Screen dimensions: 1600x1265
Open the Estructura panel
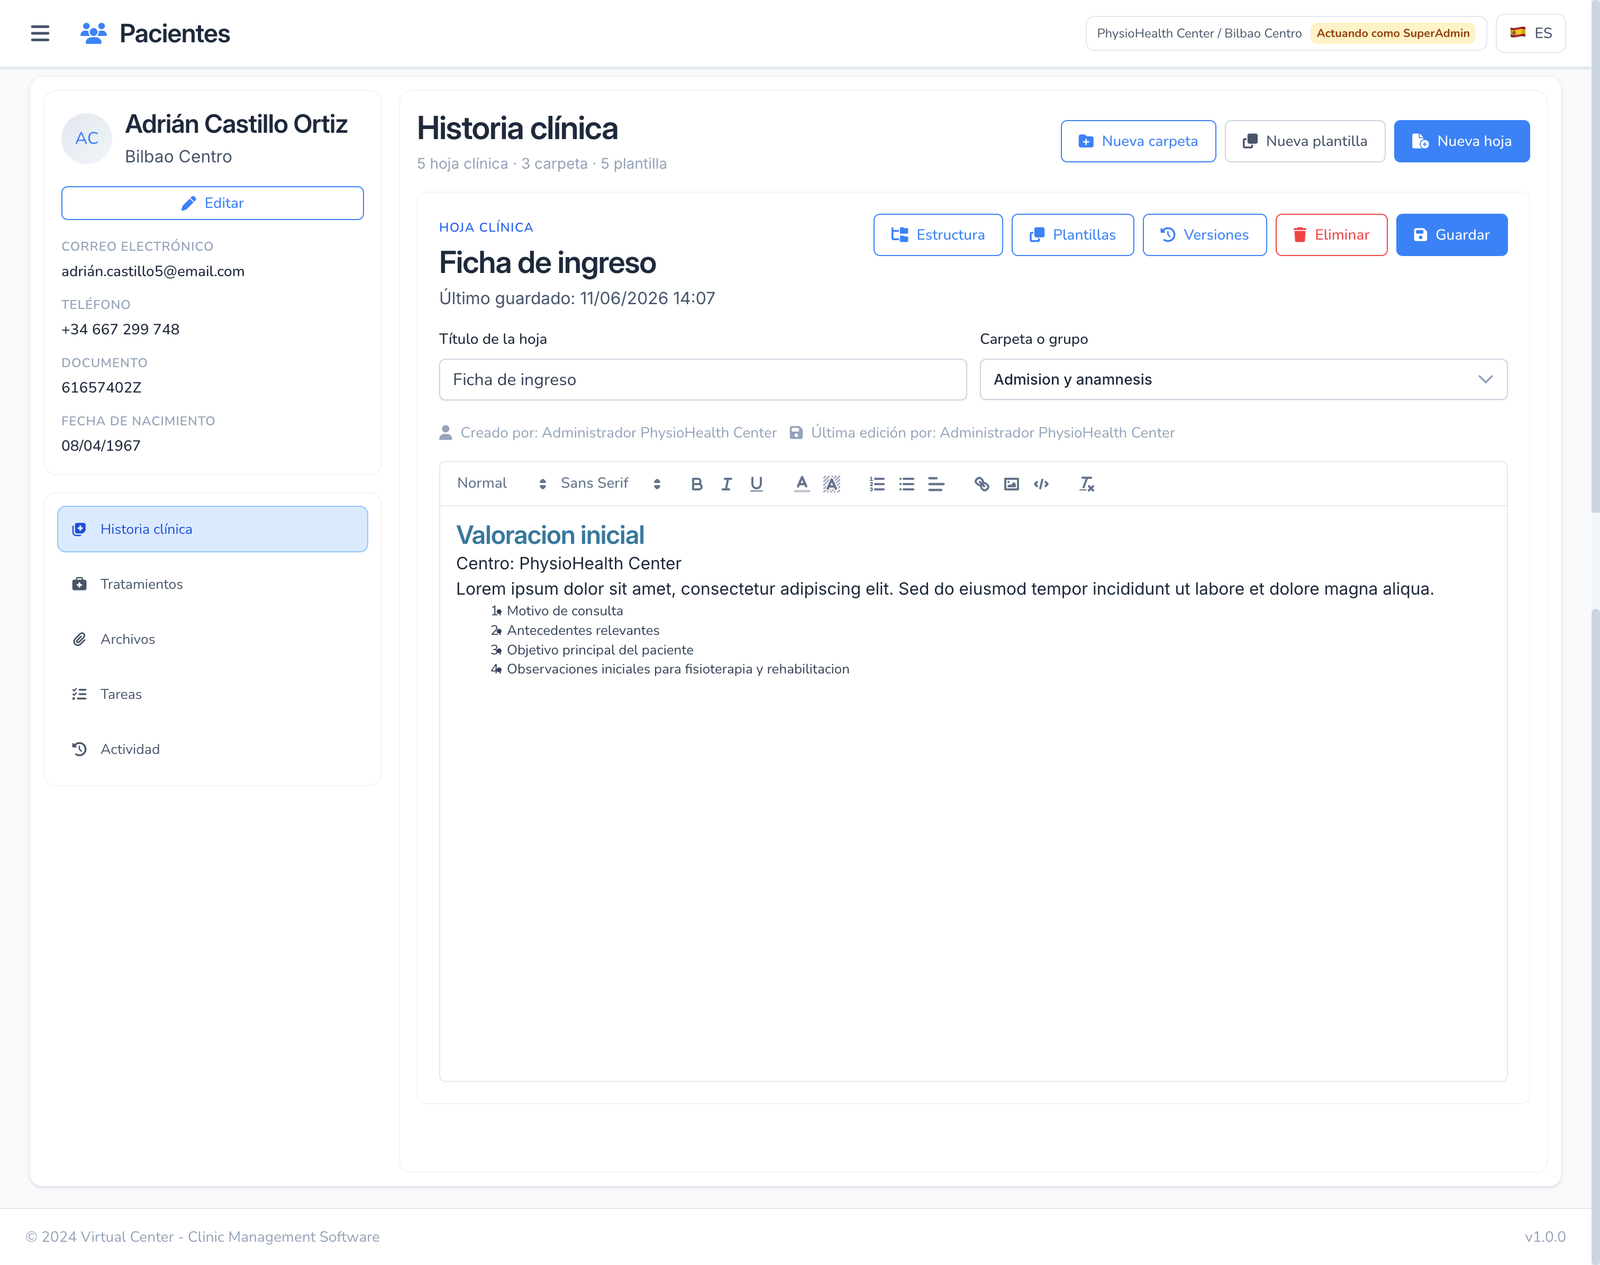938,235
